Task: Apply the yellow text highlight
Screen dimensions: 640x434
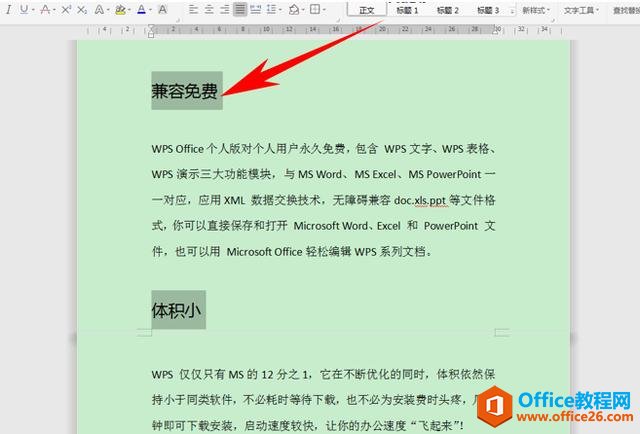Action: click(x=120, y=9)
